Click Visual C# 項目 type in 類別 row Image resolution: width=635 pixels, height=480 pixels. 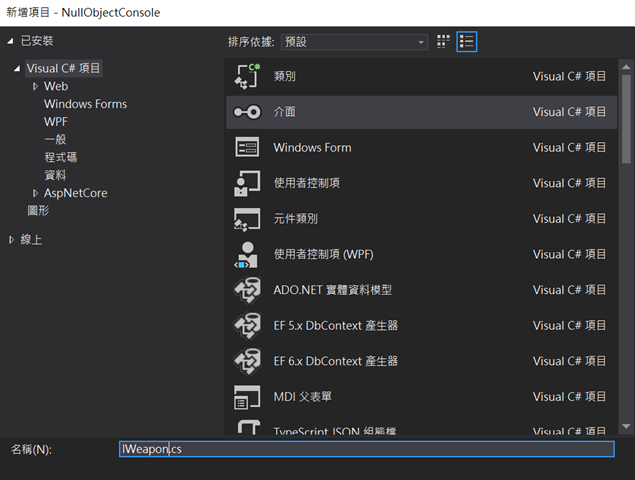[569, 76]
